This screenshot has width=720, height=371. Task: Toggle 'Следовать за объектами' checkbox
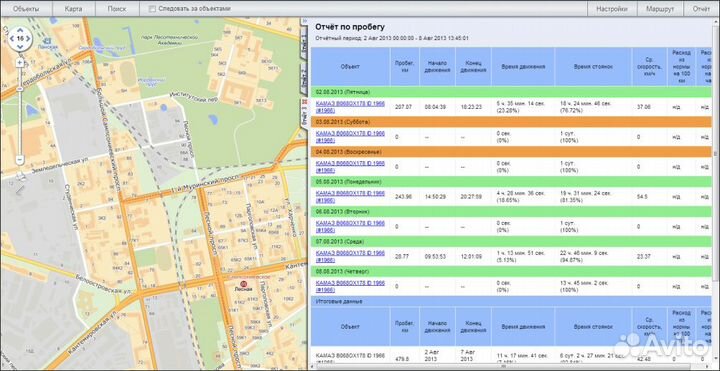(x=153, y=9)
